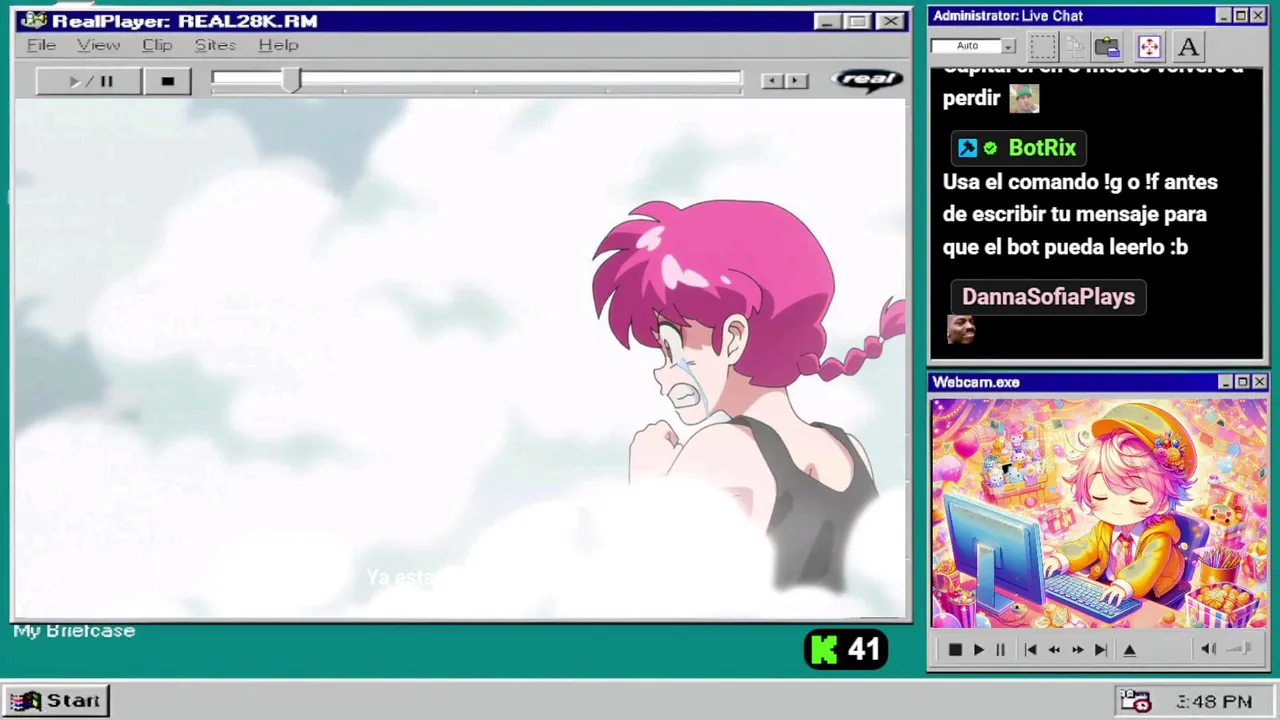Click the BotRix username in chat
The width and height of the screenshot is (1280, 720).
[1042, 148]
